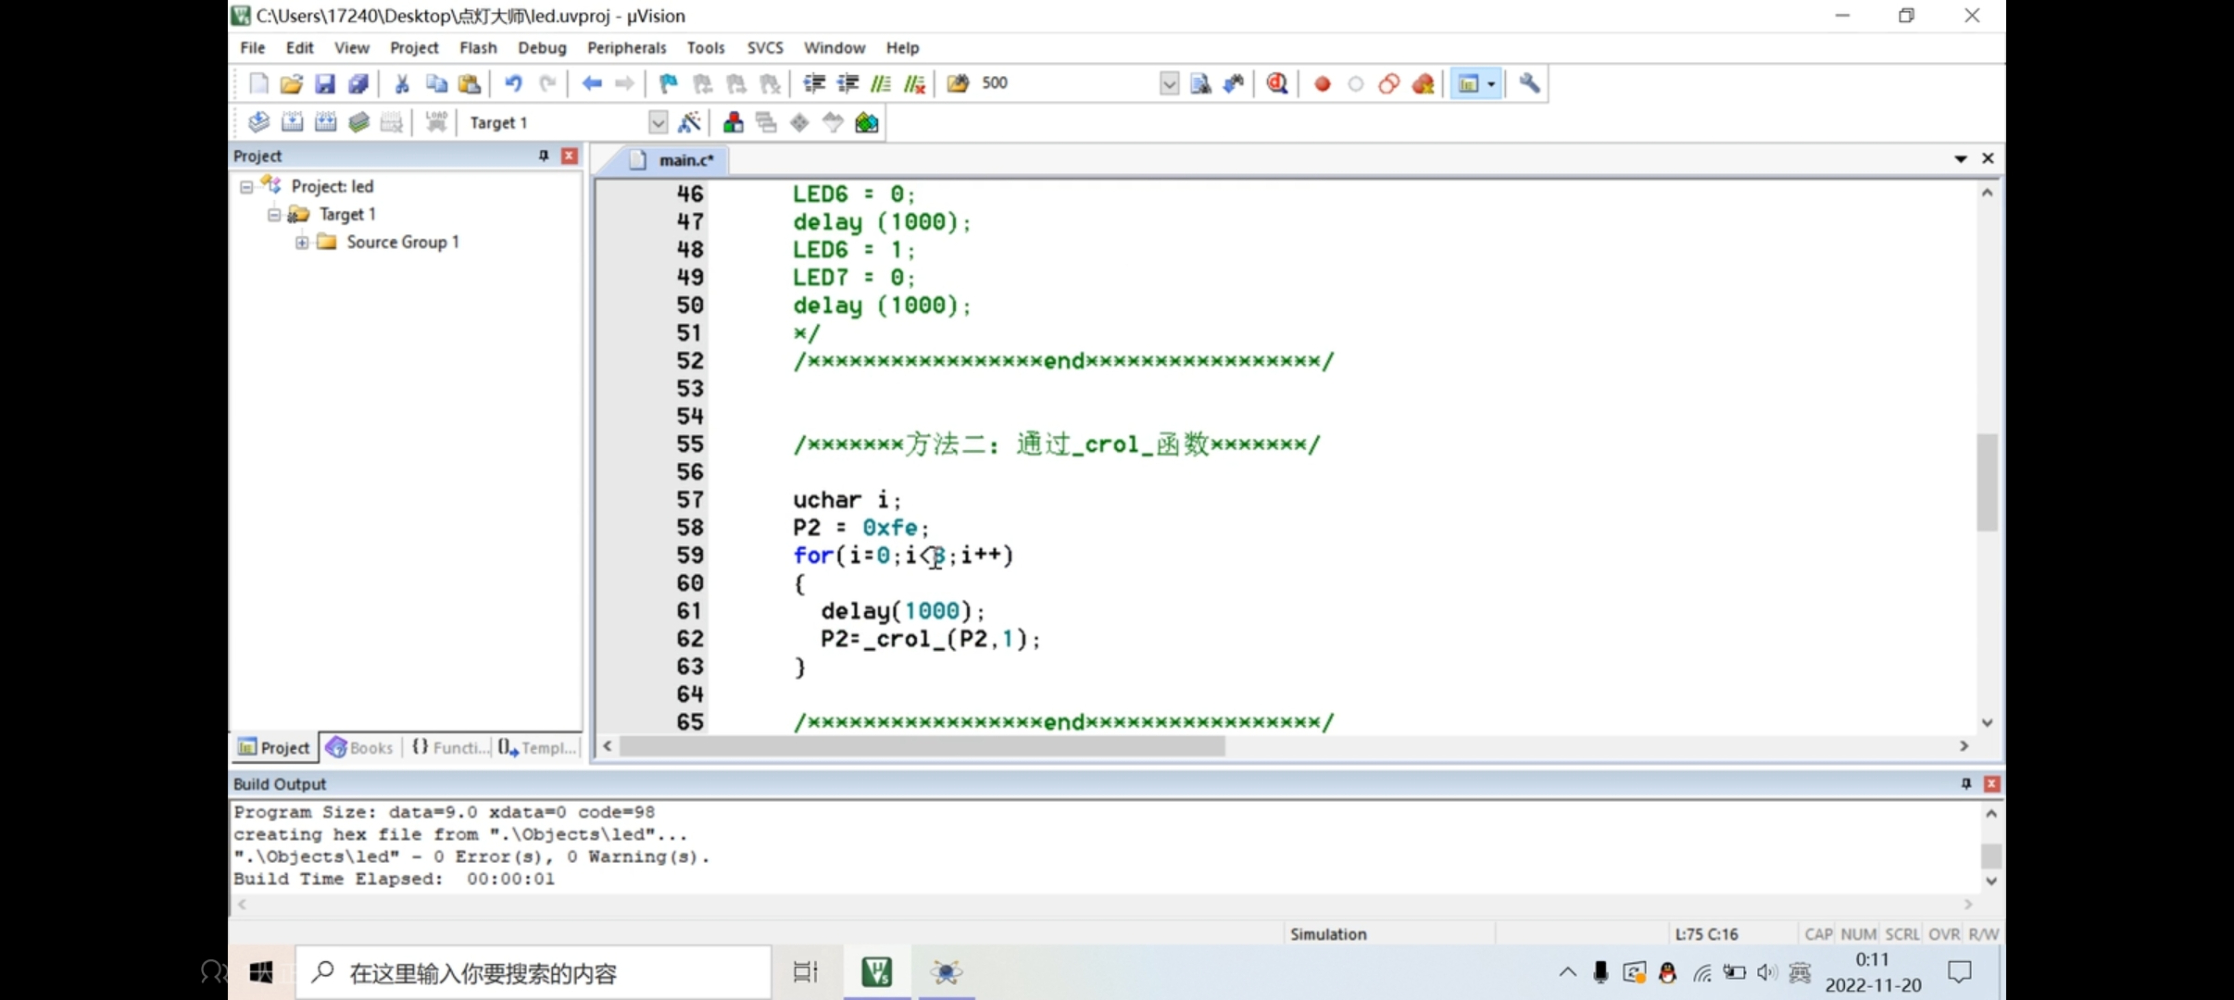Screen dimensions: 2234x1000
Task: Click the Paste clipboard icon
Action: click(469, 83)
